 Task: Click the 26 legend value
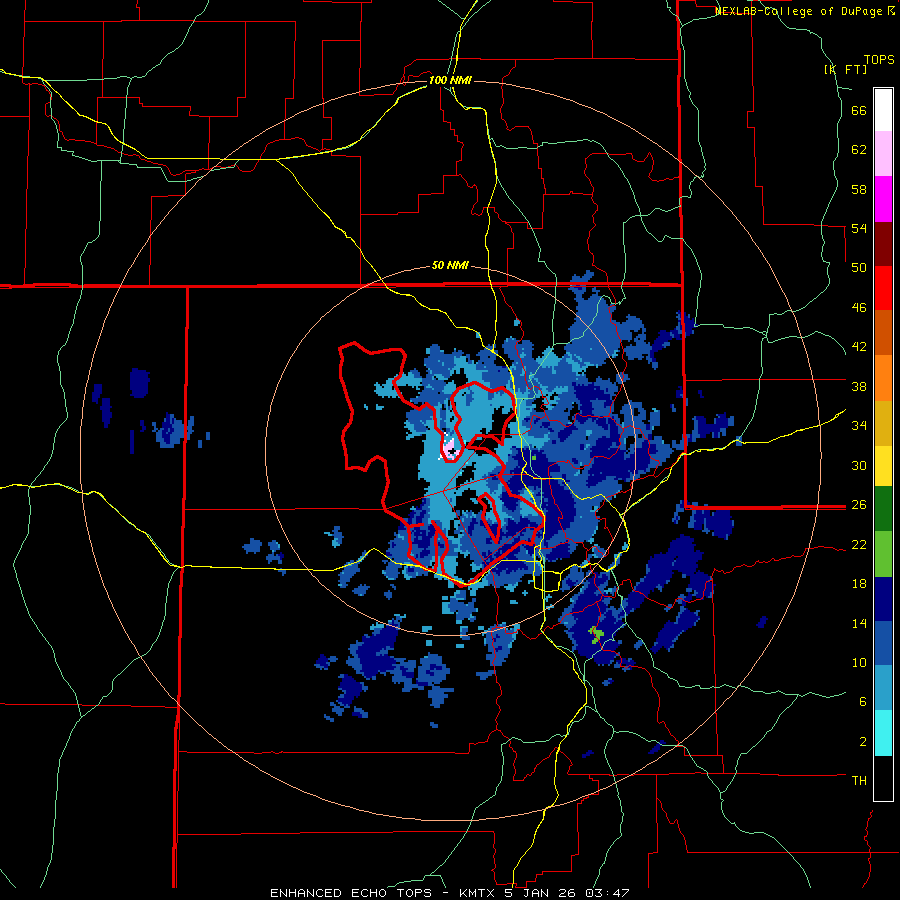(x=859, y=505)
